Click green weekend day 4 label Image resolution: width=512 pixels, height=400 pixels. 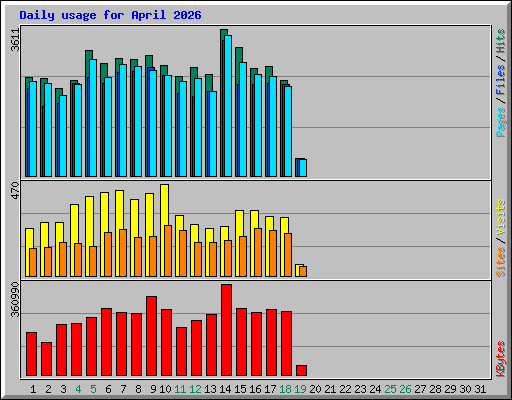[78, 389]
